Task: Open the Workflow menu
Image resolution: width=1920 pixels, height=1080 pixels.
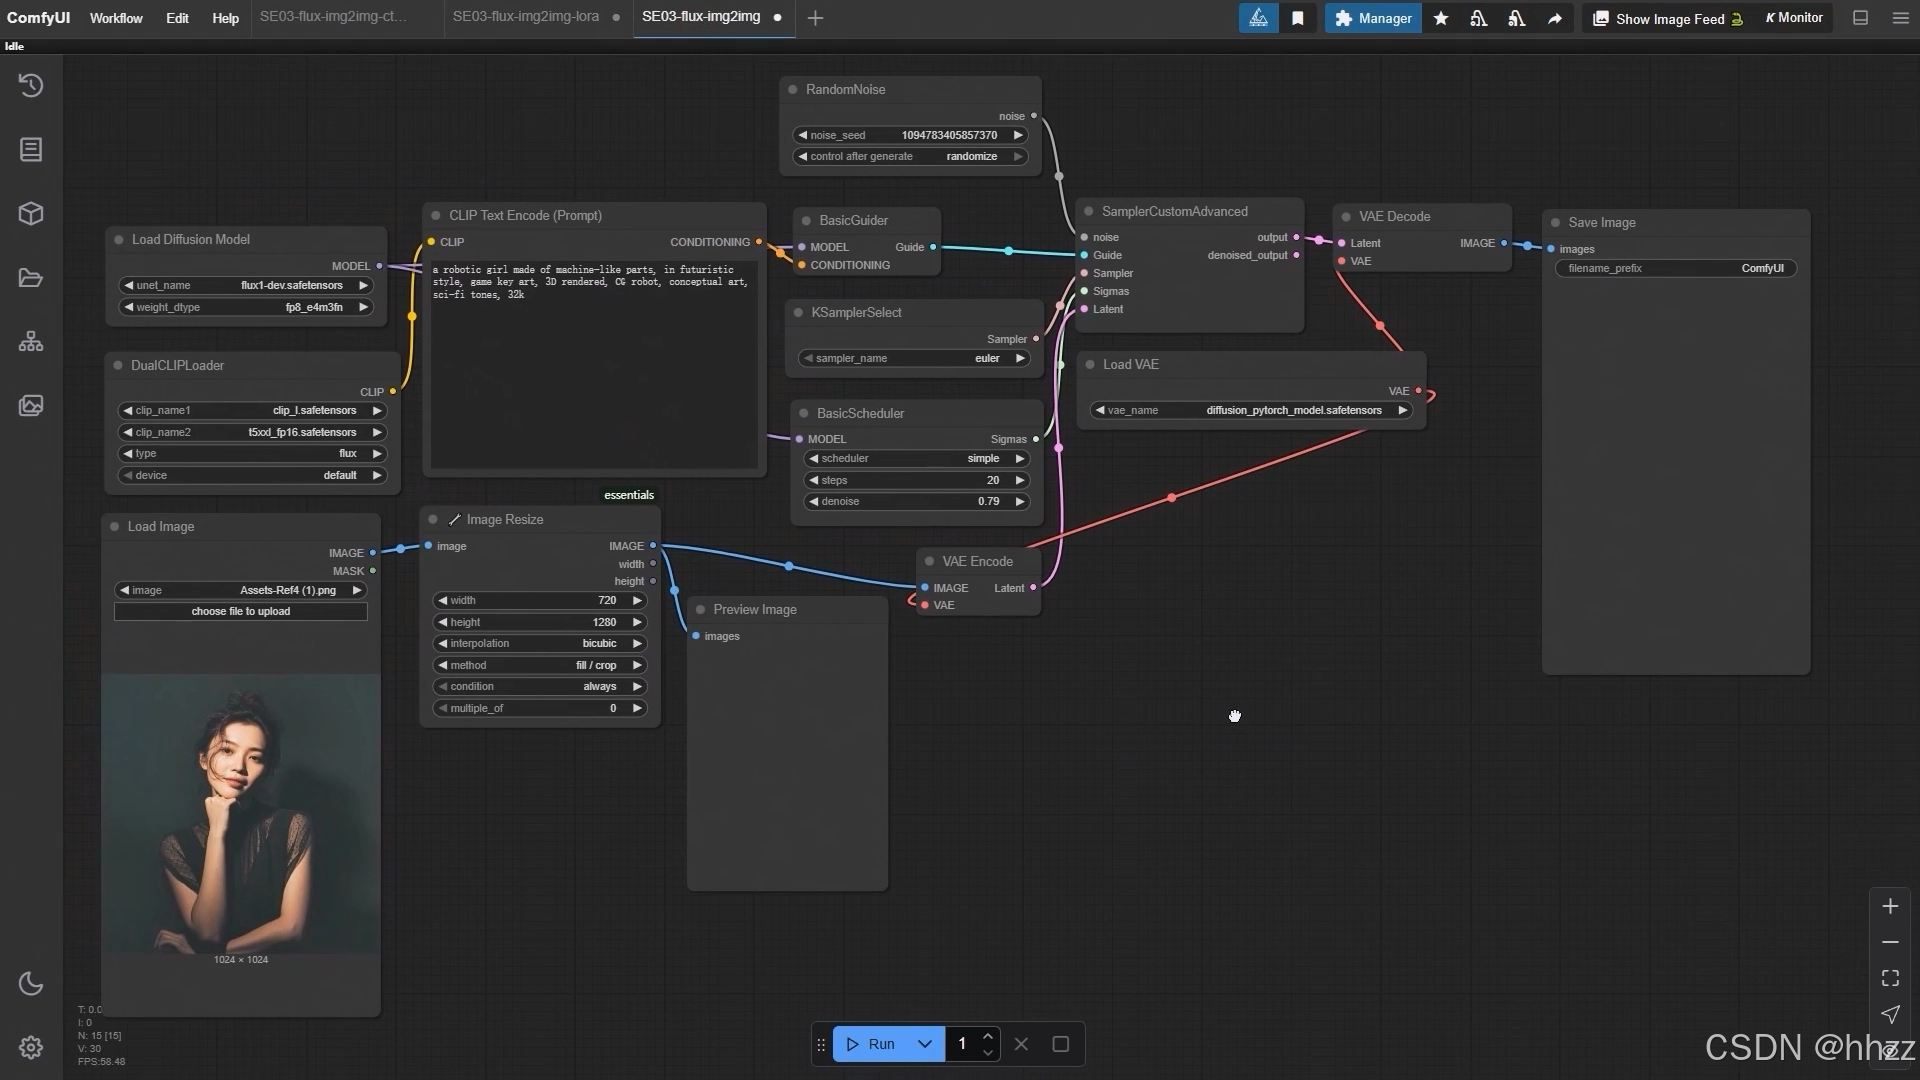Action: coord(116,18)
